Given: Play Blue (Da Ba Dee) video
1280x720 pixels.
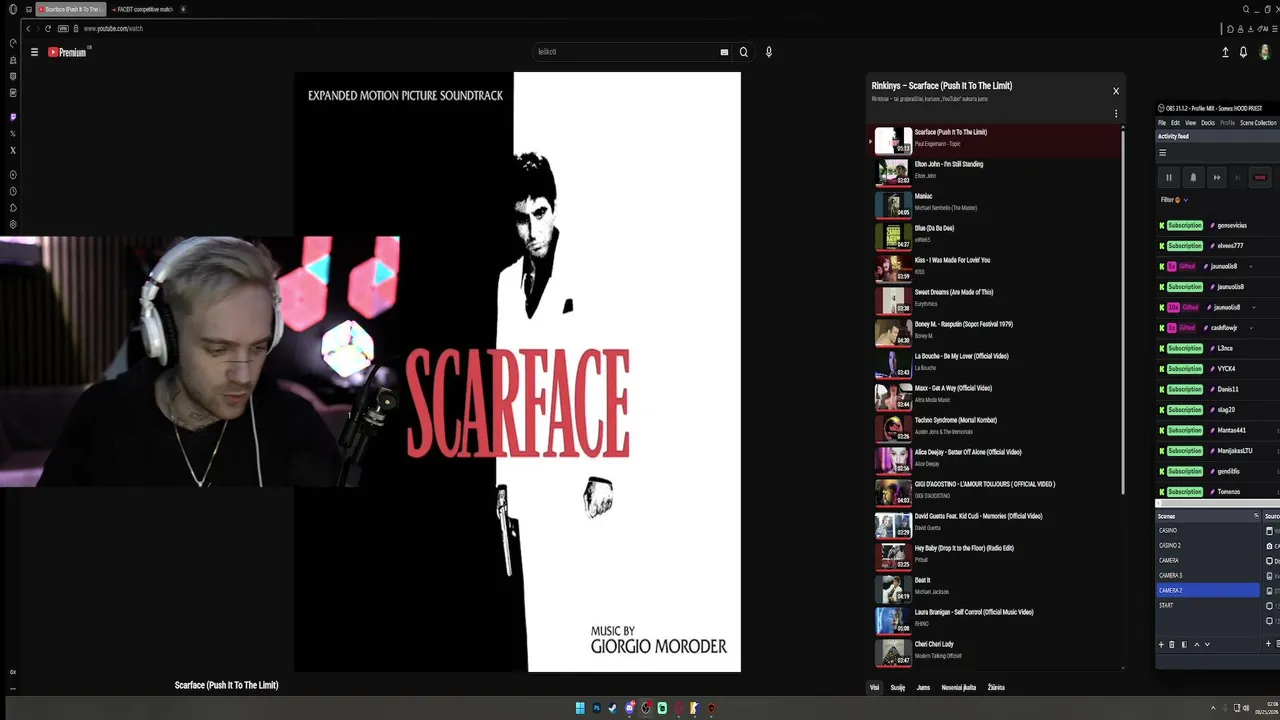Looking at the screenshot, I should pos(997,236).
